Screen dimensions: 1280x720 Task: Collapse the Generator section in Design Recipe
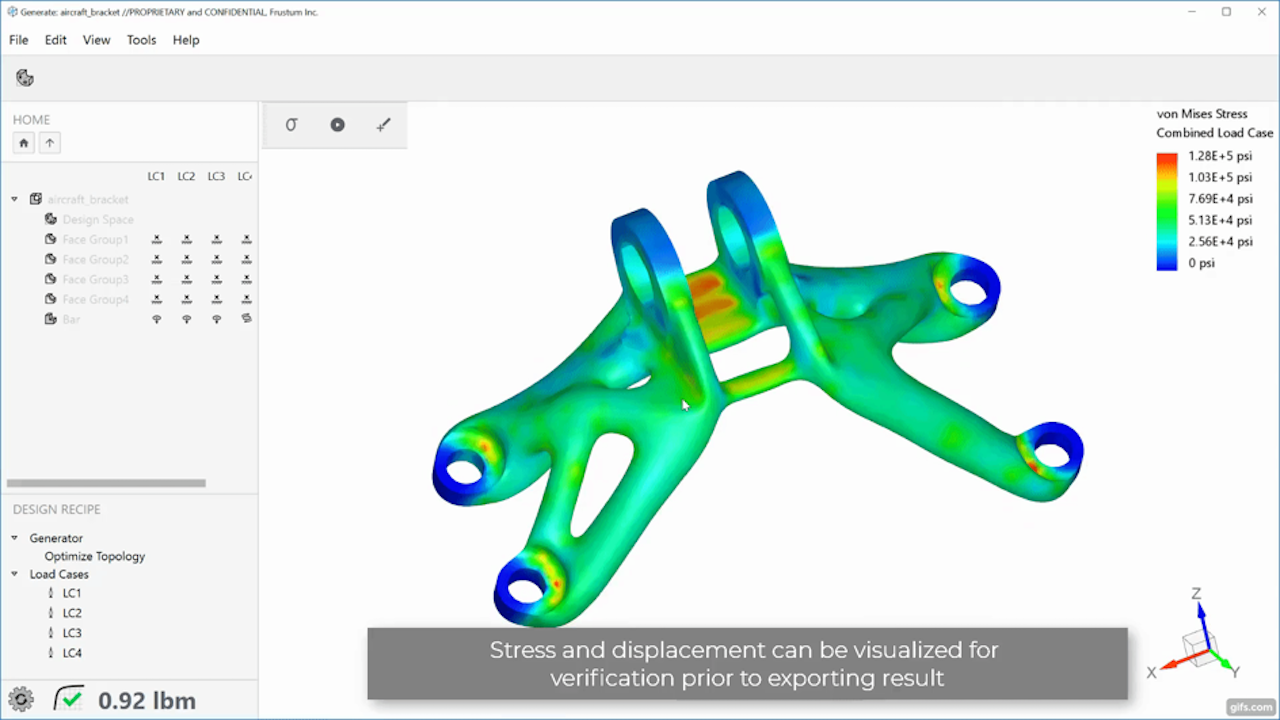pyautogui.click(x=14, y=538)
